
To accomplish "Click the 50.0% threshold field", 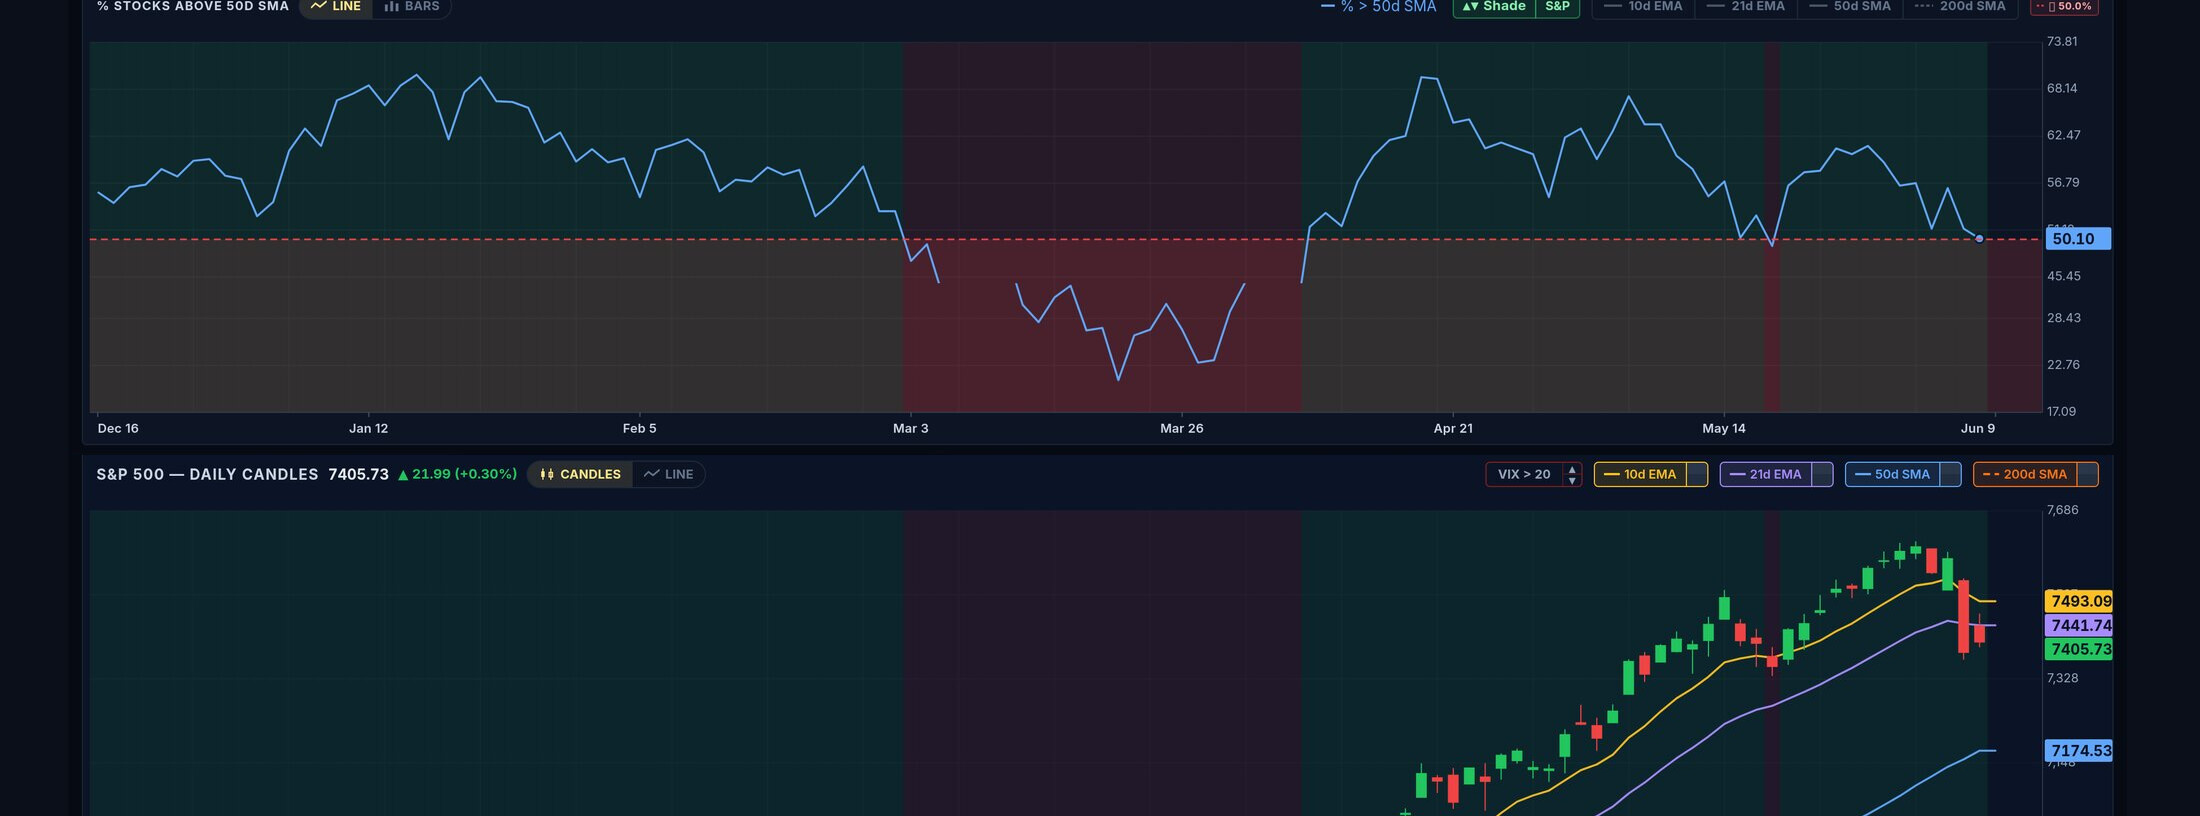I will coord(2064,7).
